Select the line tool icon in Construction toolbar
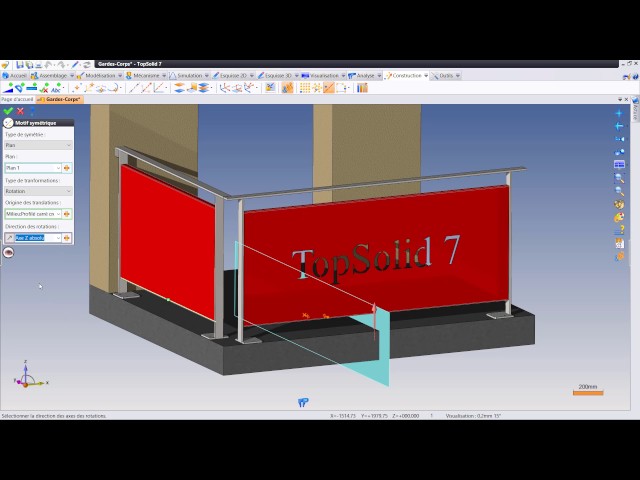The image size is (640, 480). [x=133, y=88]
